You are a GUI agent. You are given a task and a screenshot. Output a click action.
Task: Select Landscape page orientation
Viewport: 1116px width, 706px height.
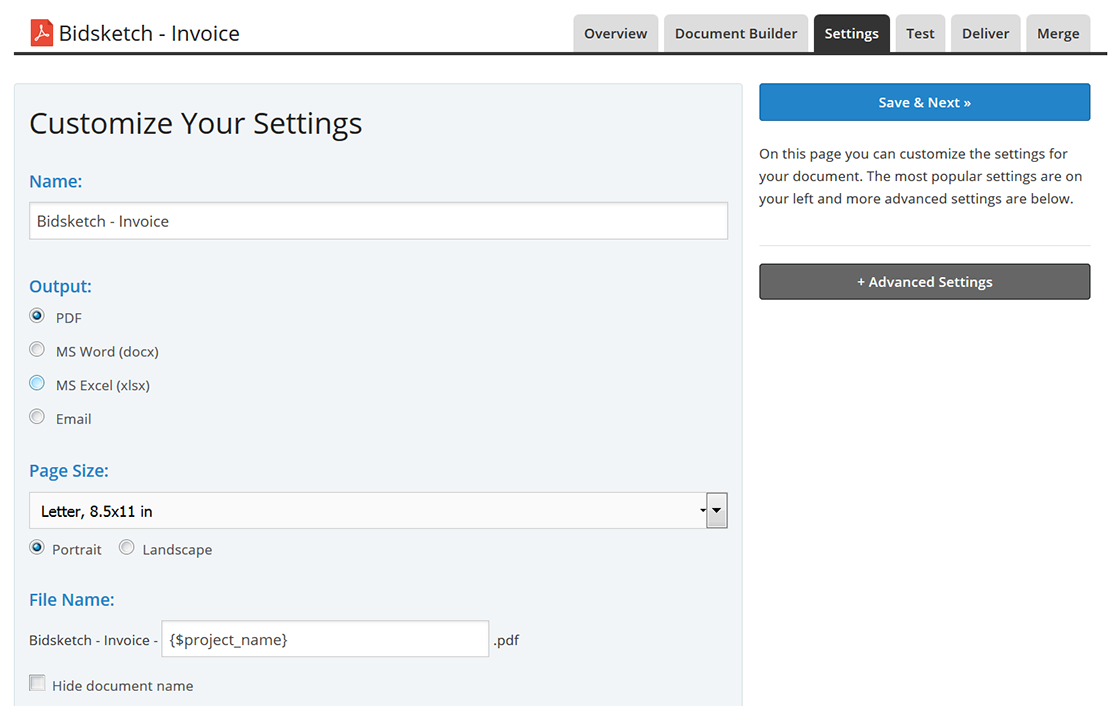[x=127, y=548]
